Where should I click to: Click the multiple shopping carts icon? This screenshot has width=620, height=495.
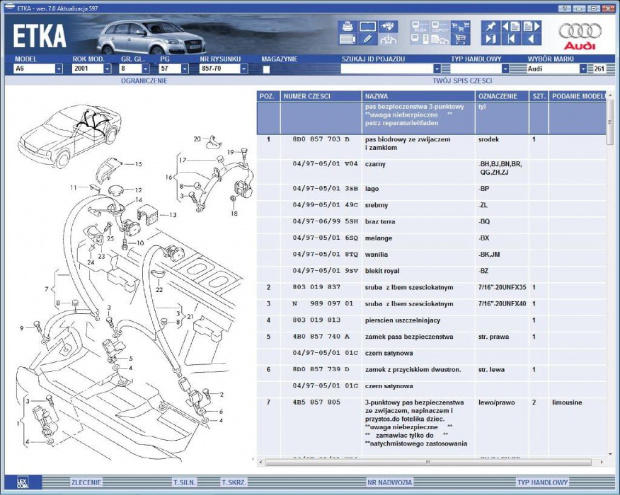click(461, 27)
